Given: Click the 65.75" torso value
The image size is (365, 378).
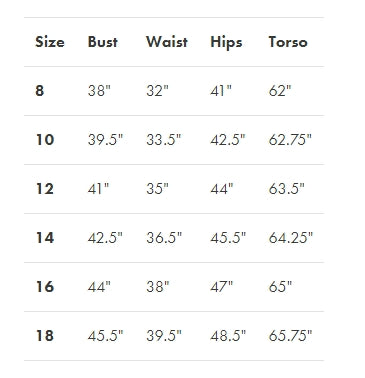Looking at the screenshot, I should pyautogui.click(x=291, y=336).
